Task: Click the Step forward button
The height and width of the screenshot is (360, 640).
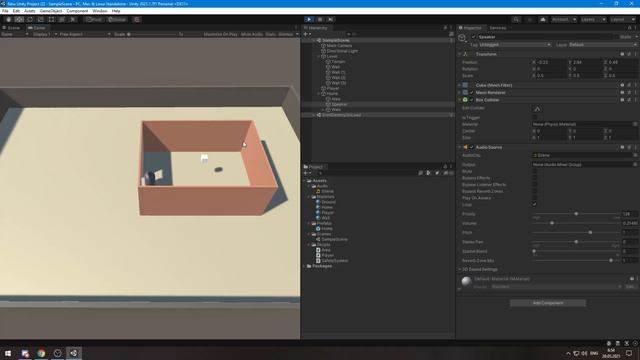Action: point(331,20)
